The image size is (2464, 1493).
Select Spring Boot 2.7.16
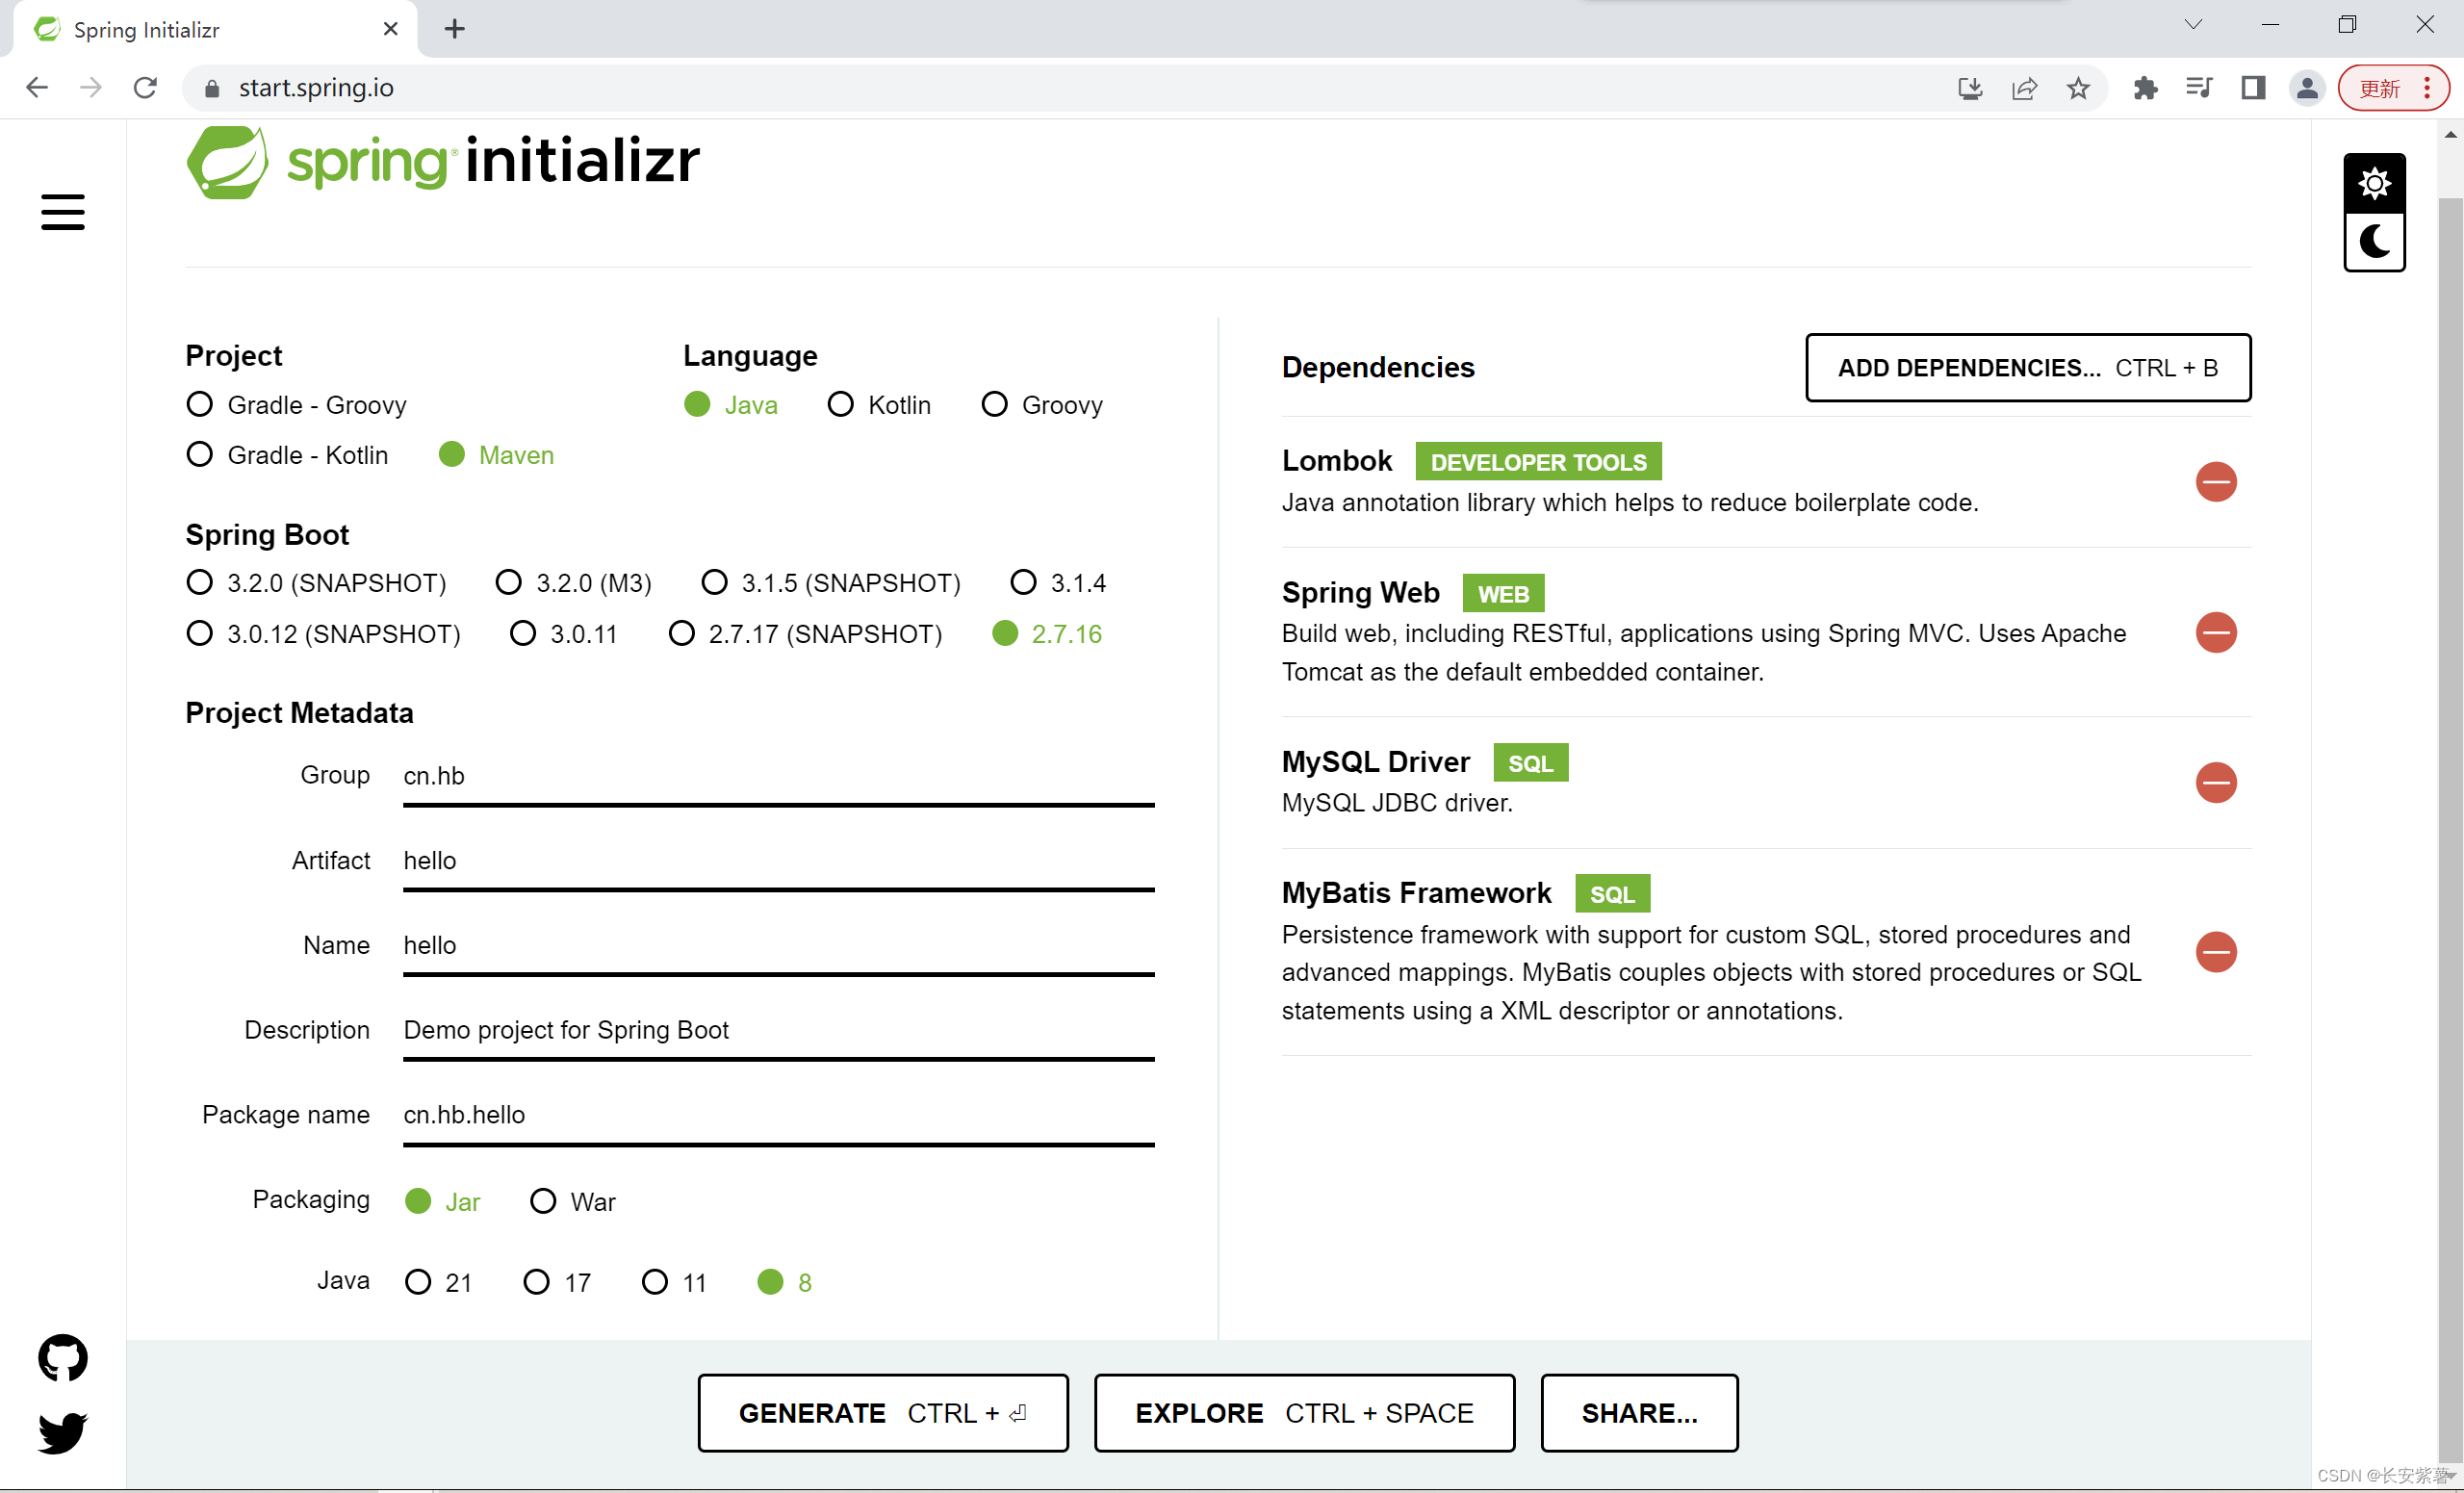1047,633
